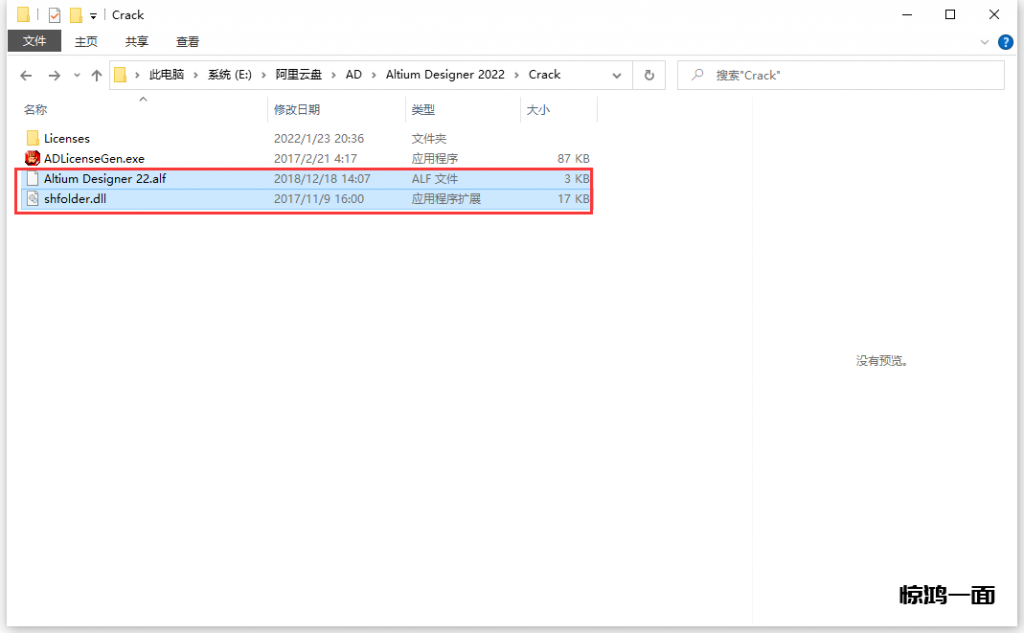The image size is (1024, 633).
Task: Expand the ribbon with the chevron
Action: 985,42
